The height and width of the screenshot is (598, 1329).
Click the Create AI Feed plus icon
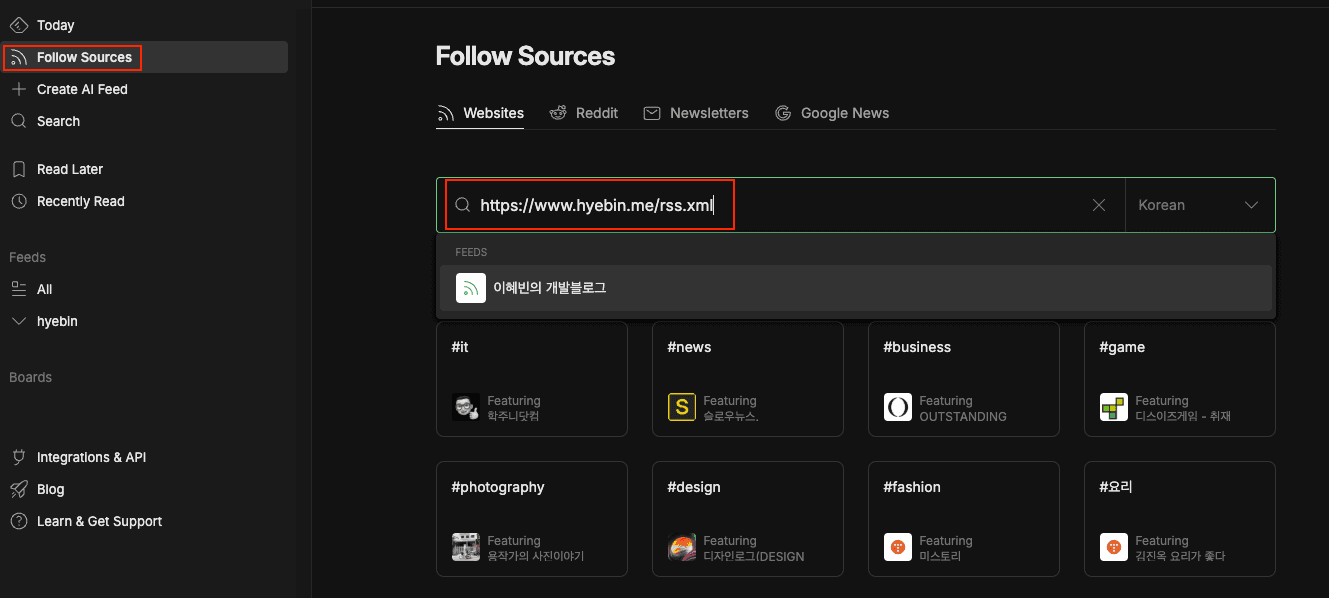pos(18,89)
